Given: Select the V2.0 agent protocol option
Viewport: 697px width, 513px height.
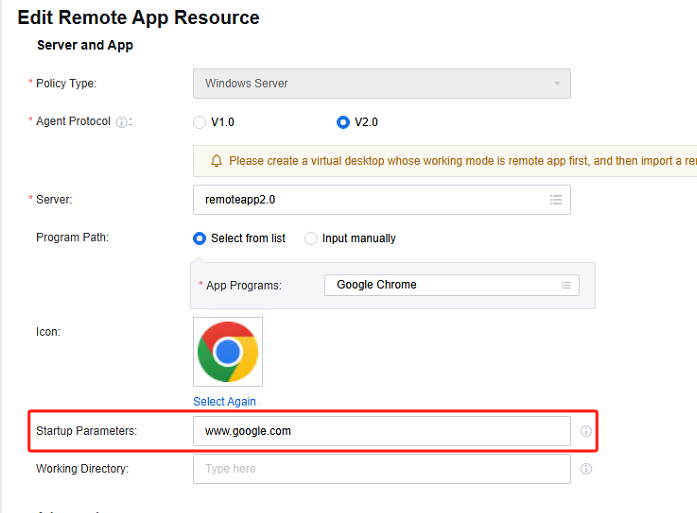Looking at the screenshot, I should click(344, 123).
